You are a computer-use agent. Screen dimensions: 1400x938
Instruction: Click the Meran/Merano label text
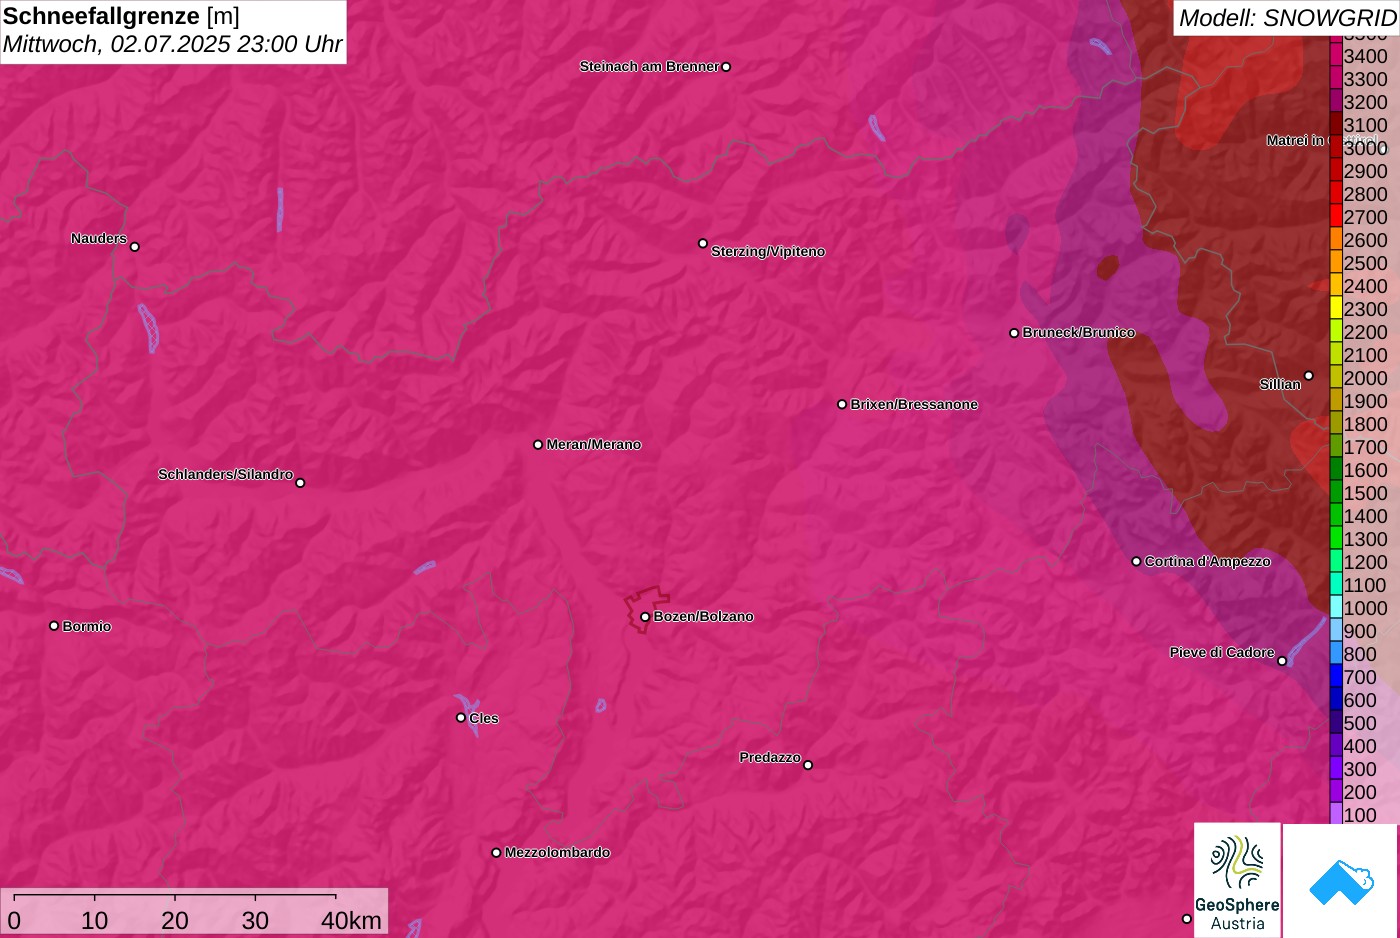[594, 445]
